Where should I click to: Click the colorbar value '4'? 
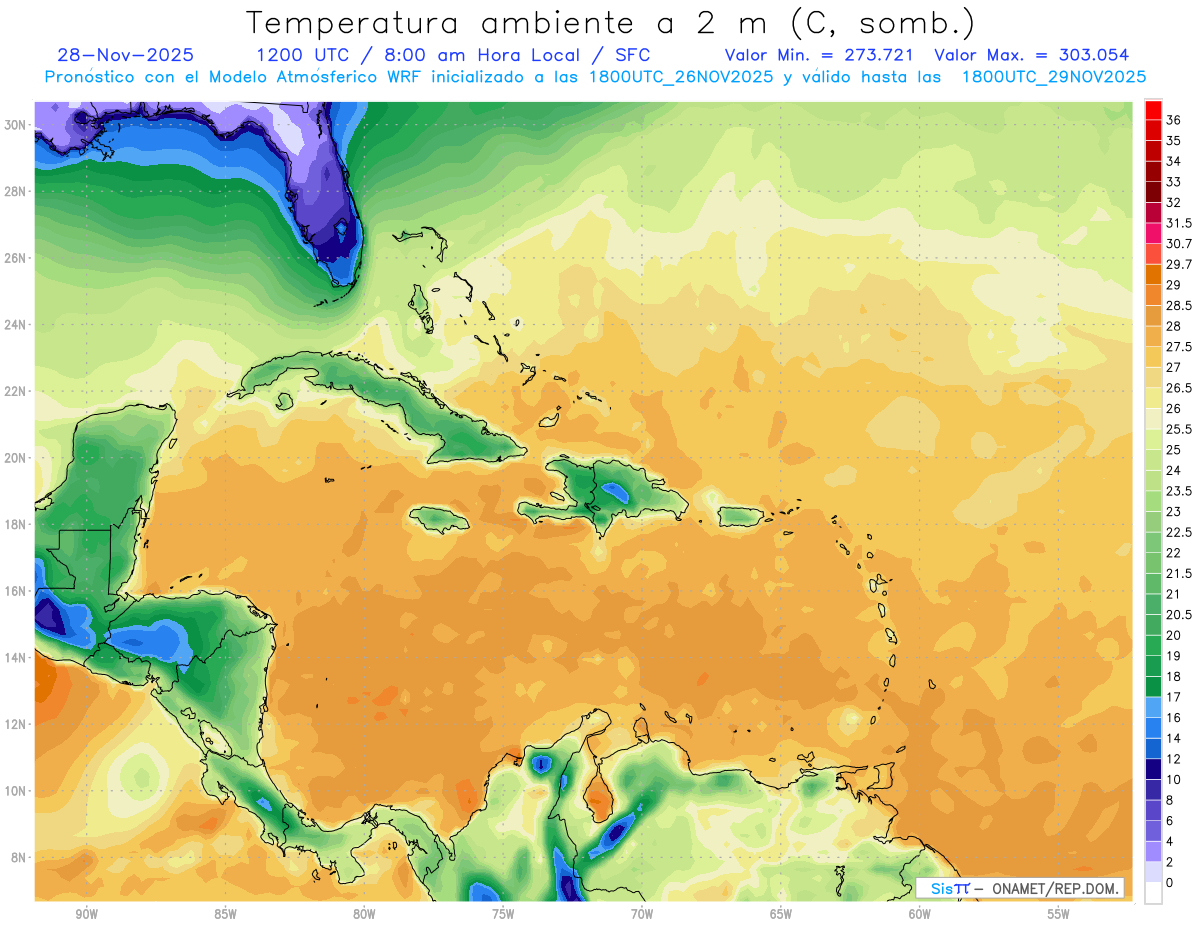[x=1170, y=841]
